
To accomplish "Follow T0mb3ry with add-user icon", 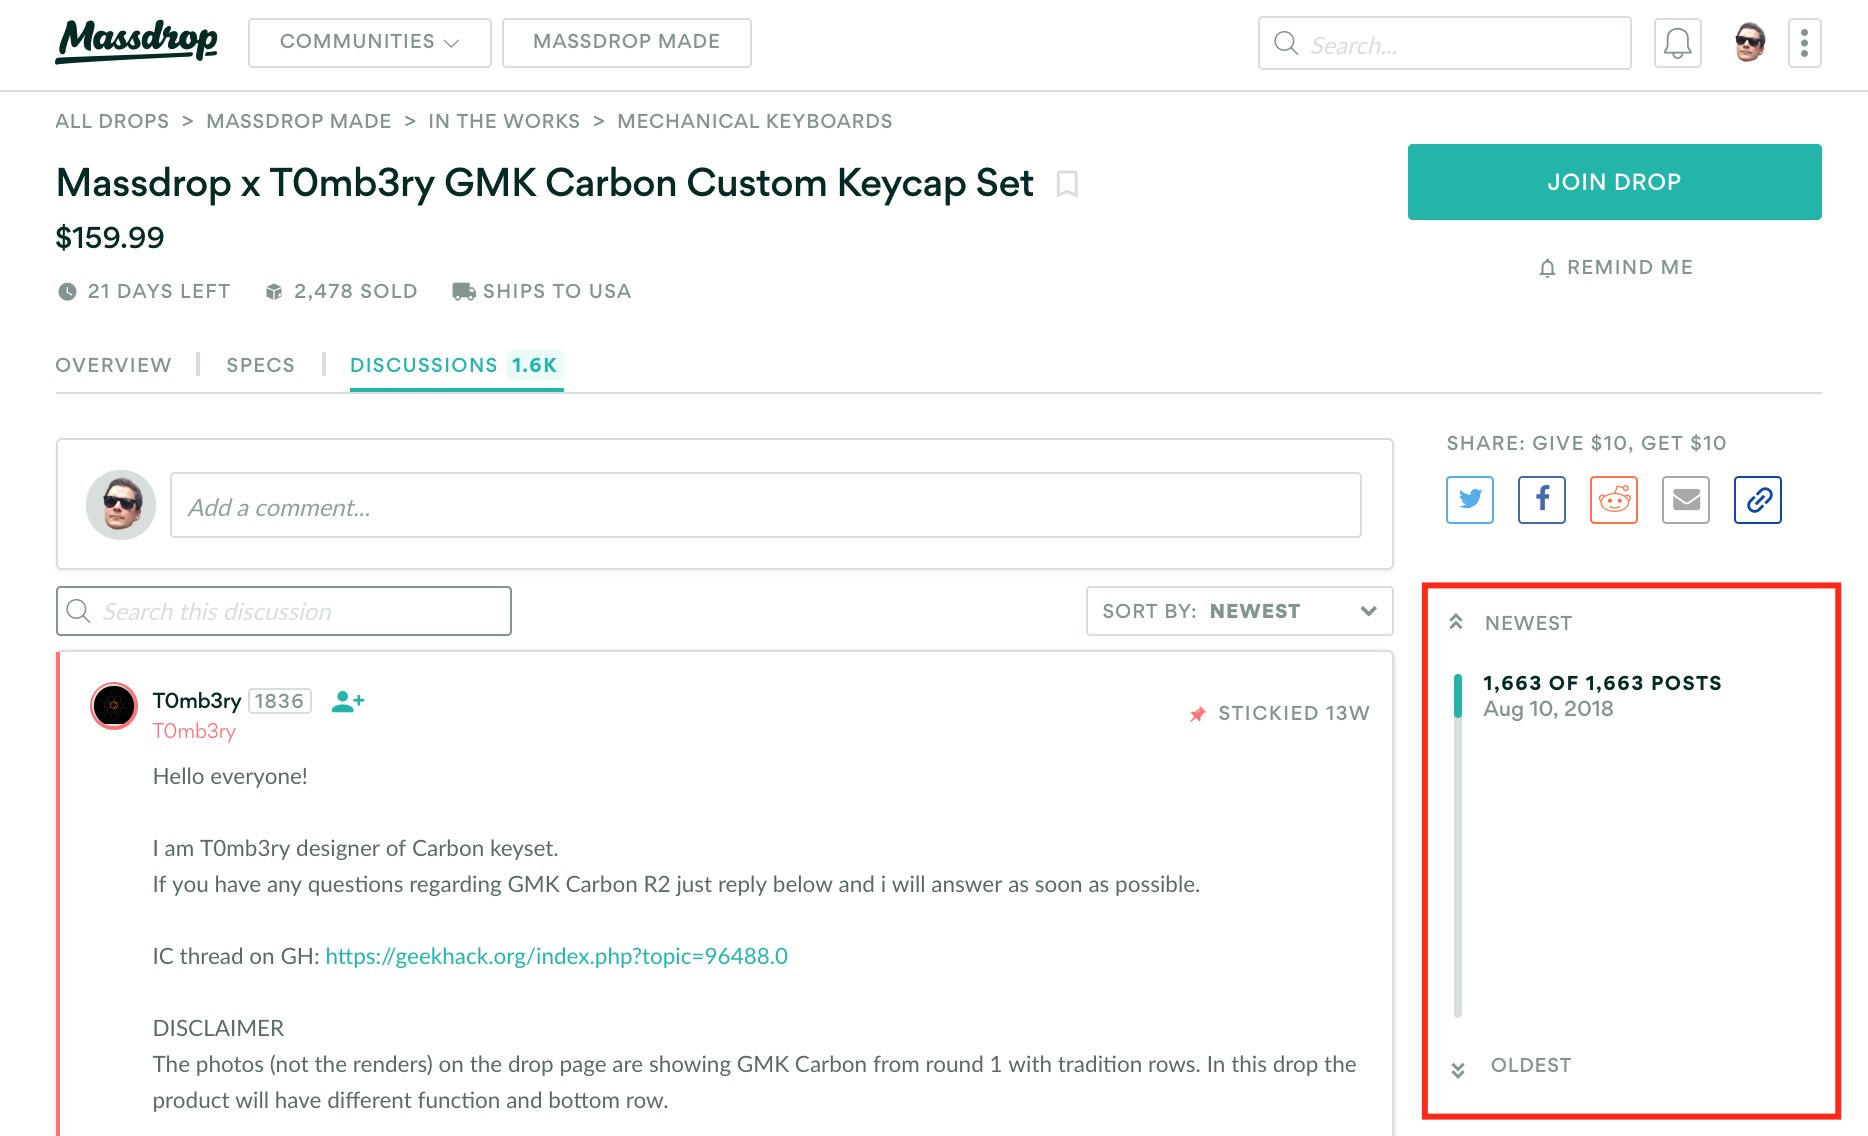I will (x=347, y=701).
